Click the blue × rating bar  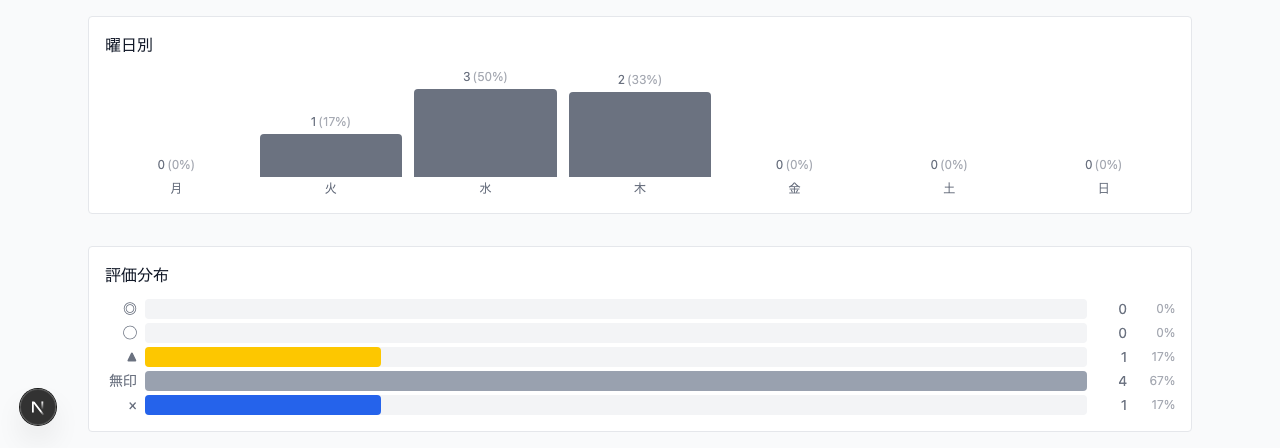point(263,405)
